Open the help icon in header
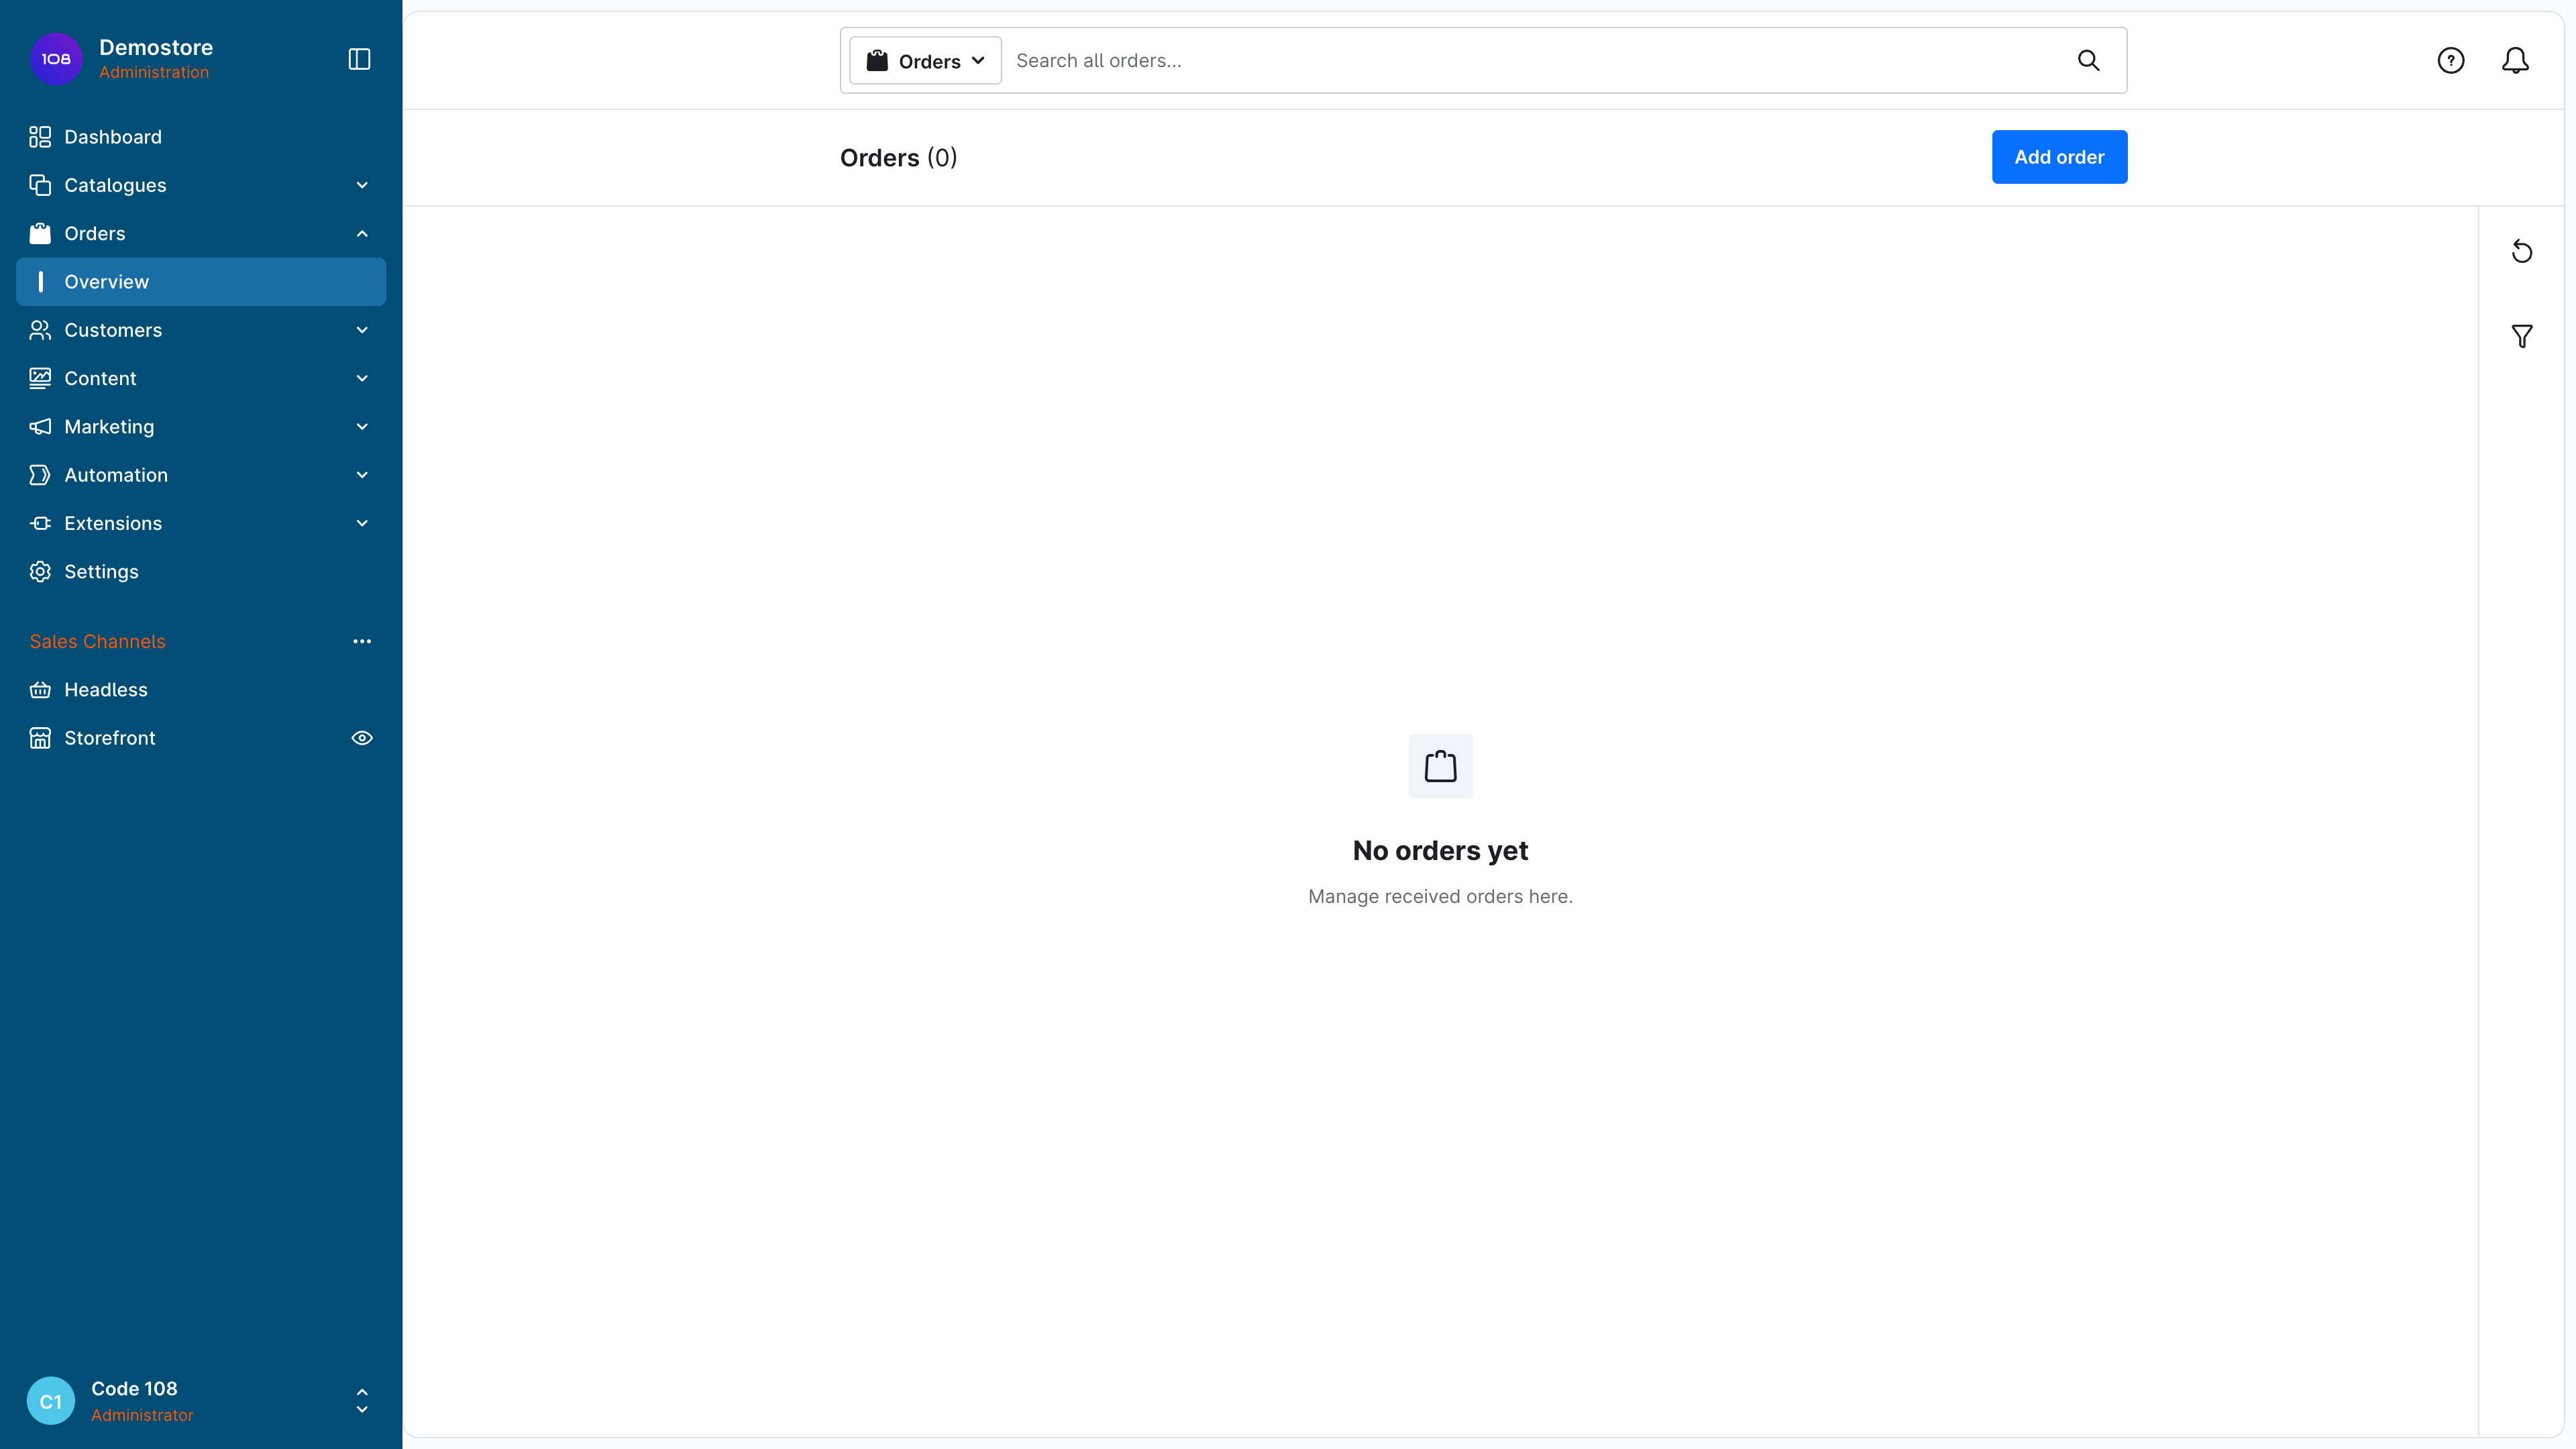 [x=2450, y=60]
